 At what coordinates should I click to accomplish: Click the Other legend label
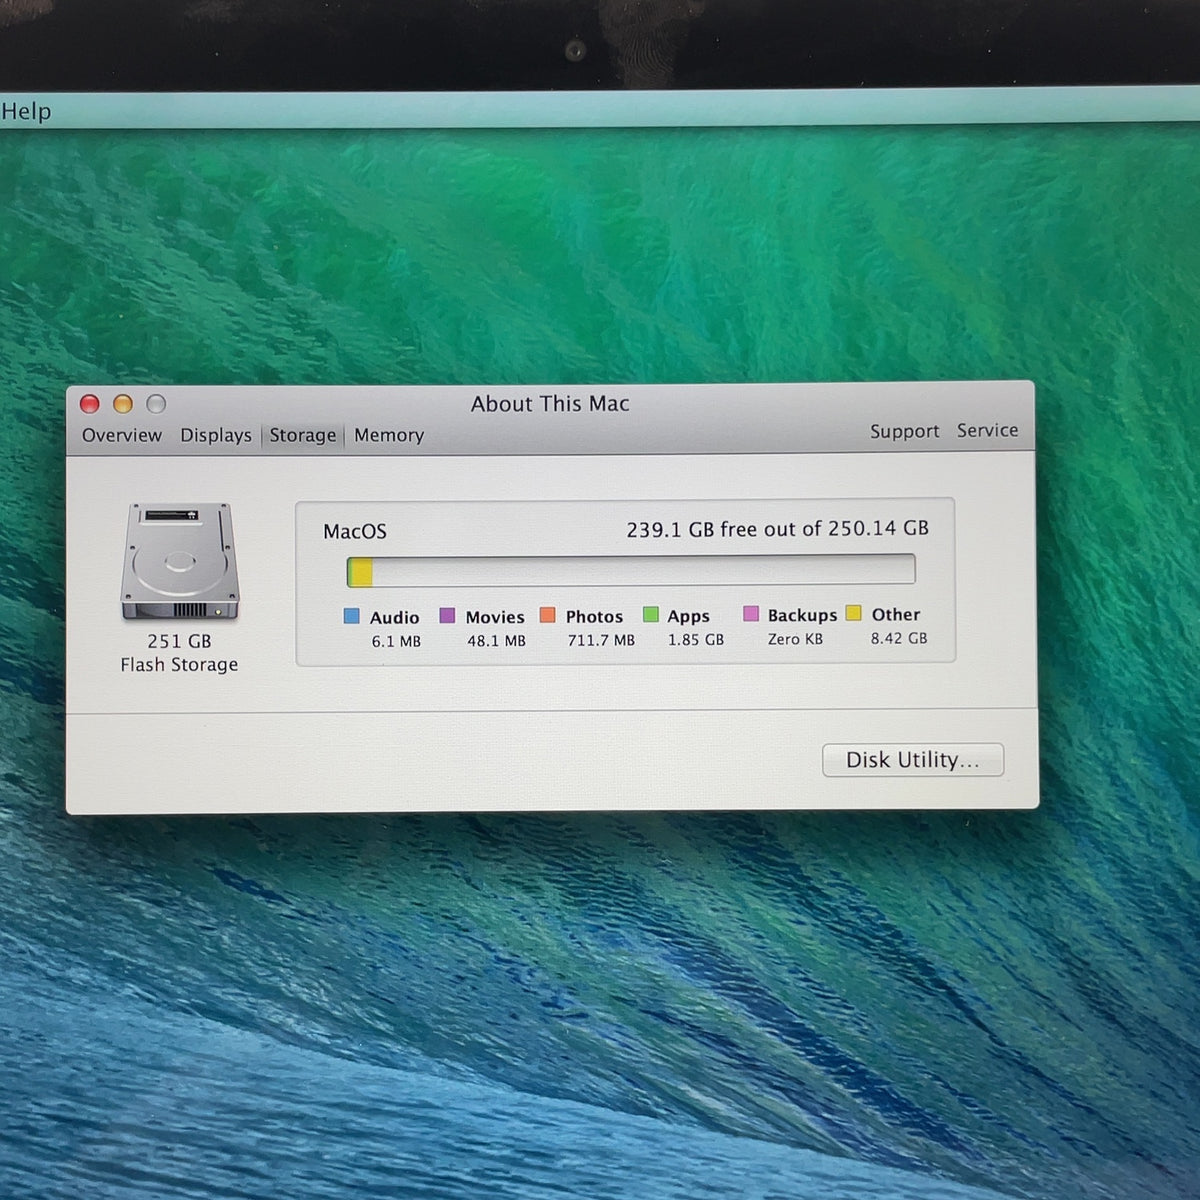click(896, 614)
